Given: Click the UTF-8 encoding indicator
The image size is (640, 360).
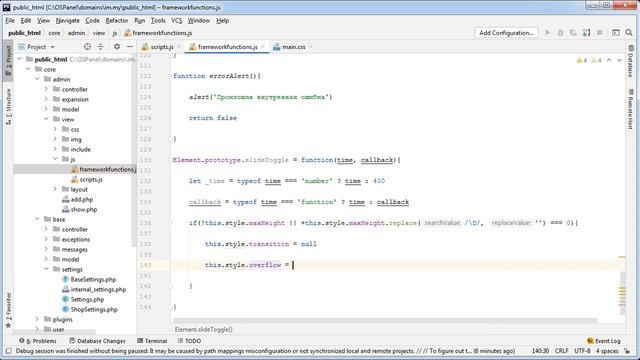Looking at the screenshot, I should pos(582,351).
